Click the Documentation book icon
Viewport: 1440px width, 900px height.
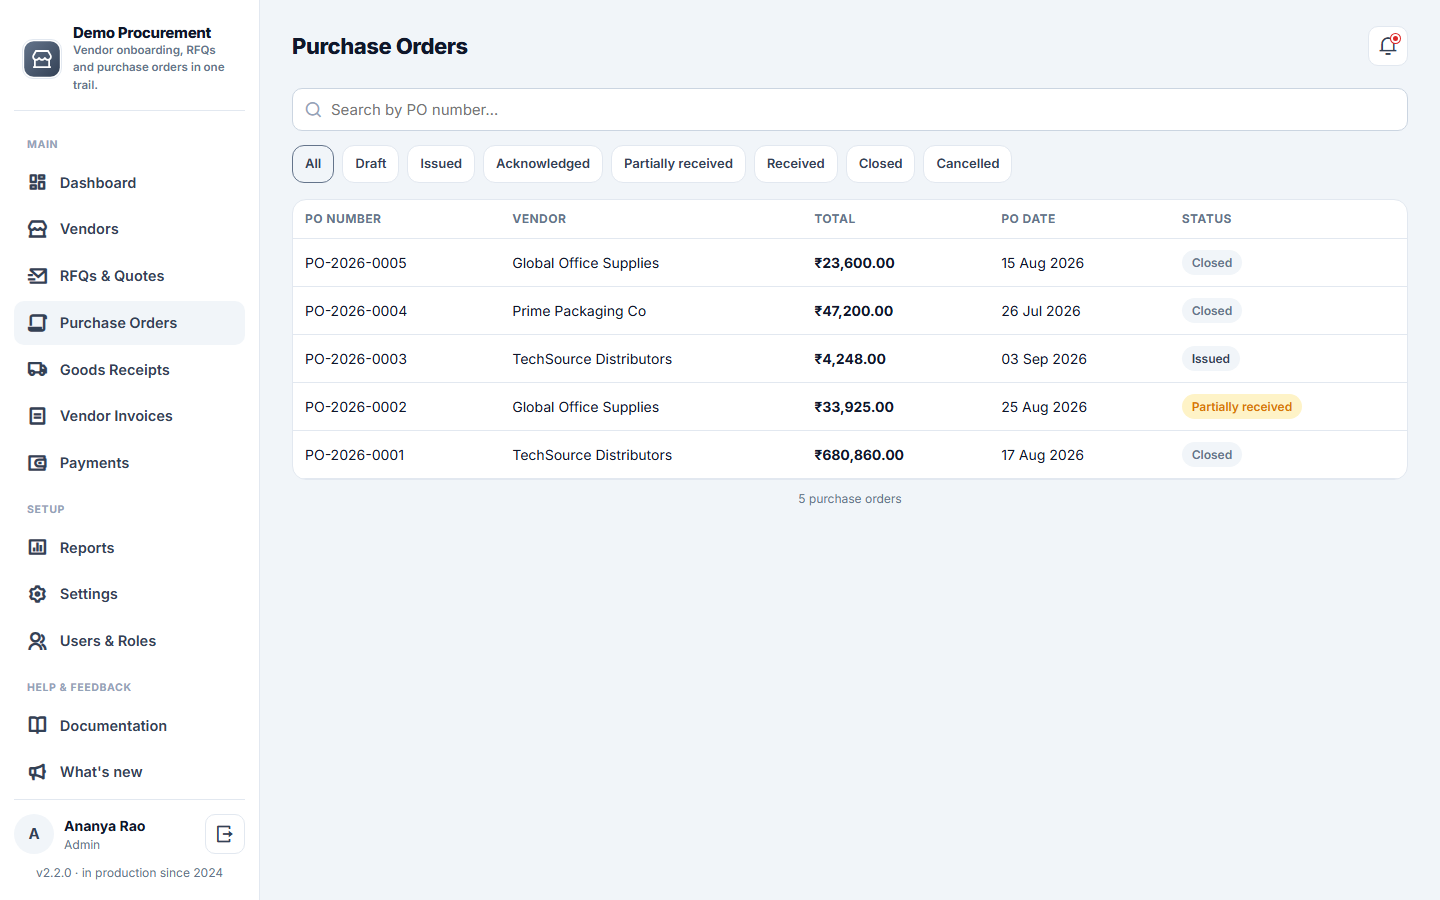37,725
